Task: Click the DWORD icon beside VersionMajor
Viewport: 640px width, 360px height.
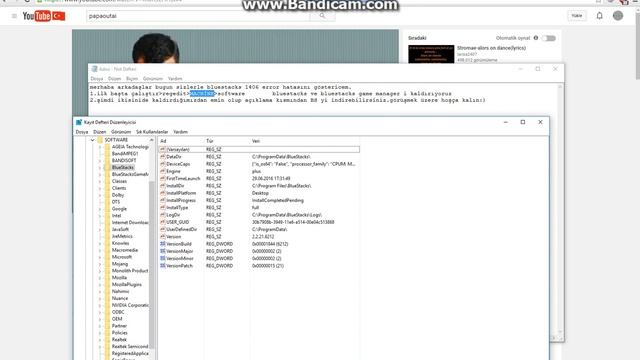Action: pos(162,251)
